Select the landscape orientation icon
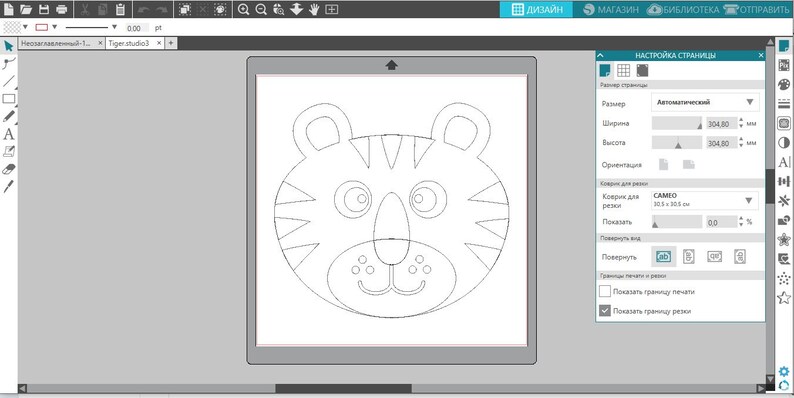This screenshot has height=398, width=794. (689, 164)
